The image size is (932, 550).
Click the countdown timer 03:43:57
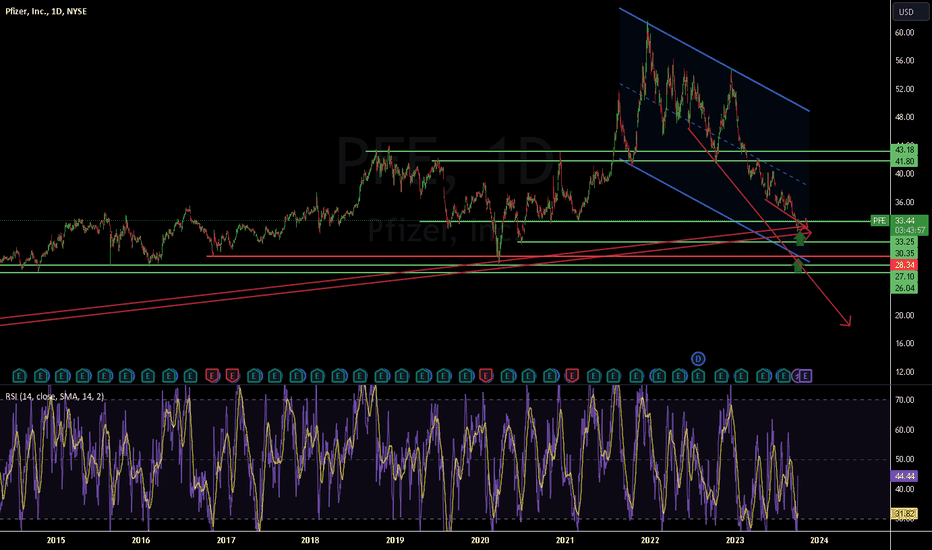pos(908,230)
